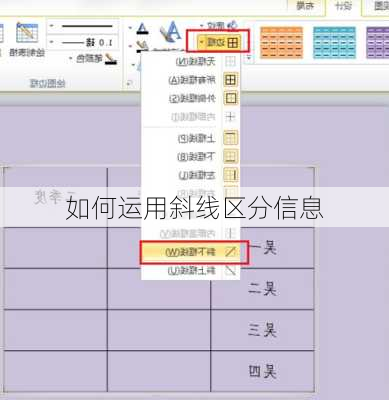
Task: Click the diagonal-down icon beside 斜下框线
Action: 230,252
